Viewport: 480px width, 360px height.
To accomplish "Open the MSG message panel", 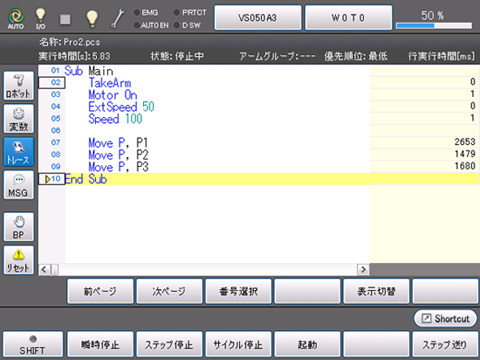I will click(x=19, y=185).
